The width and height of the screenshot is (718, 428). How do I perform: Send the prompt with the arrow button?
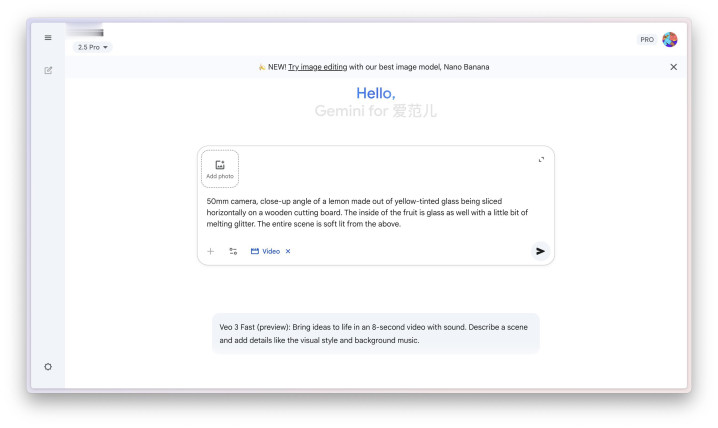tap(540, 251)
